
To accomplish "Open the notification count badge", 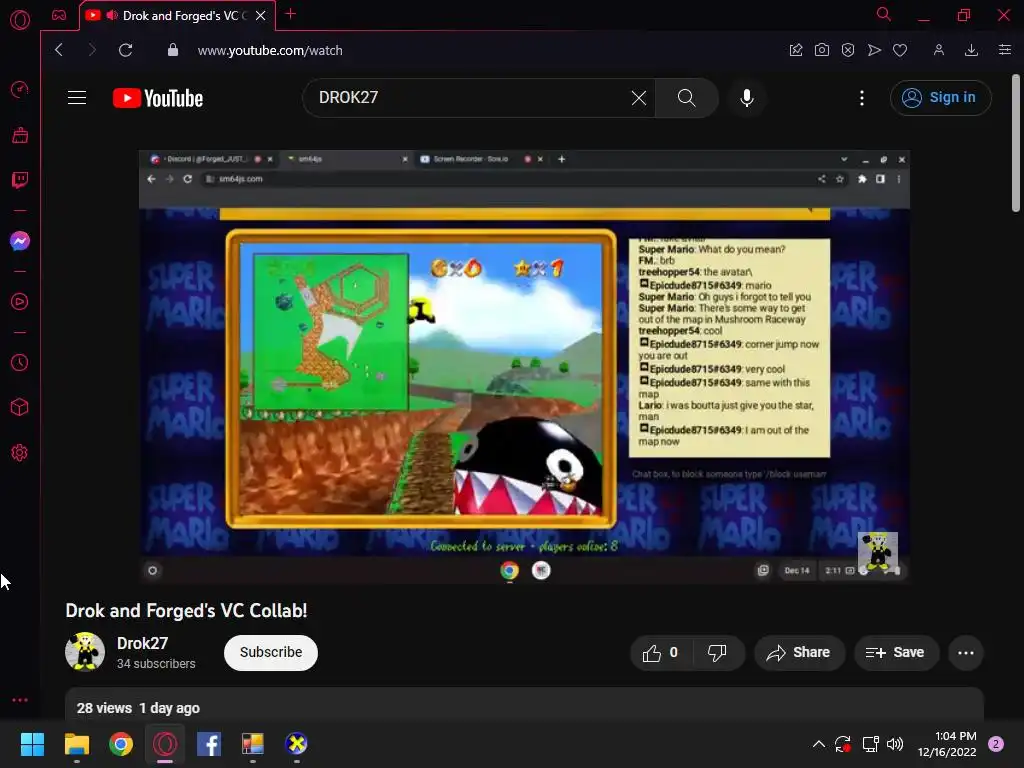I will (x=996, y=744).
